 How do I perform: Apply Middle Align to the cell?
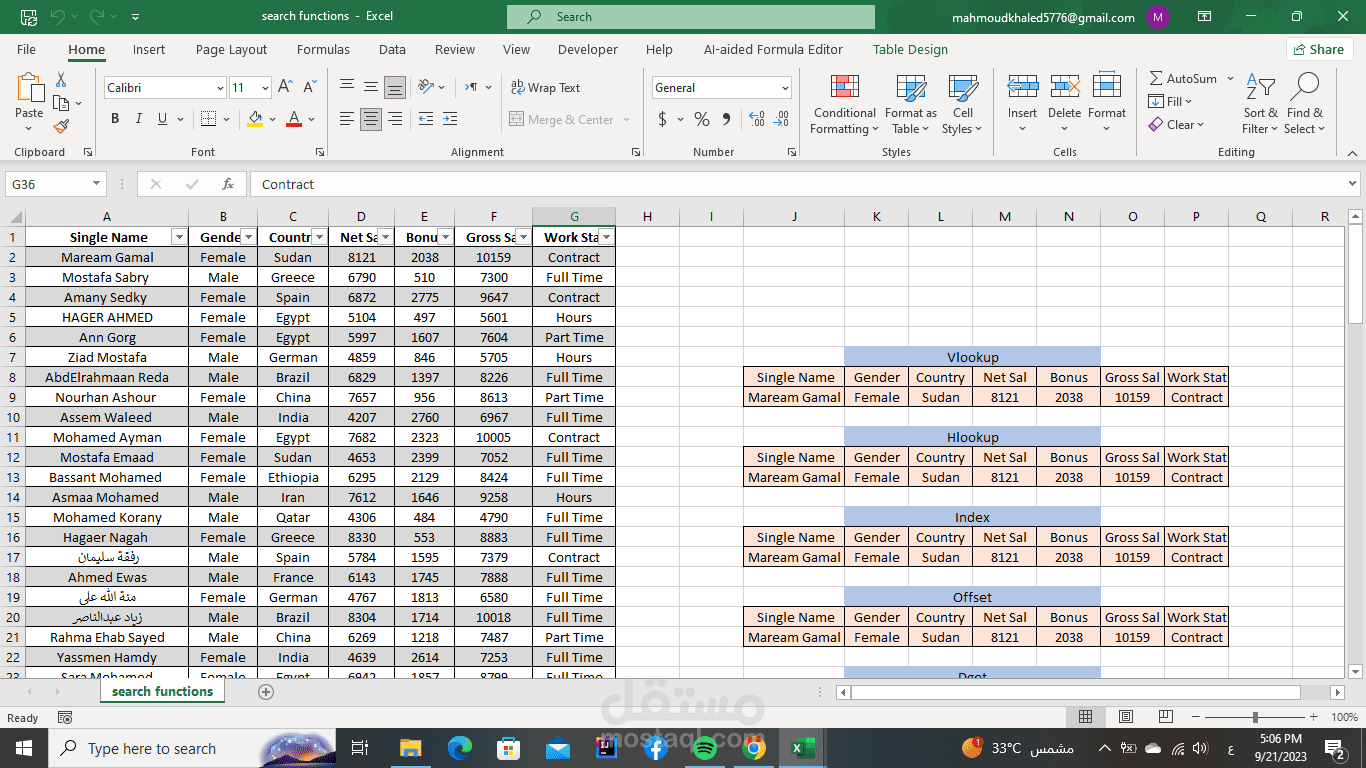coord(371,87)
